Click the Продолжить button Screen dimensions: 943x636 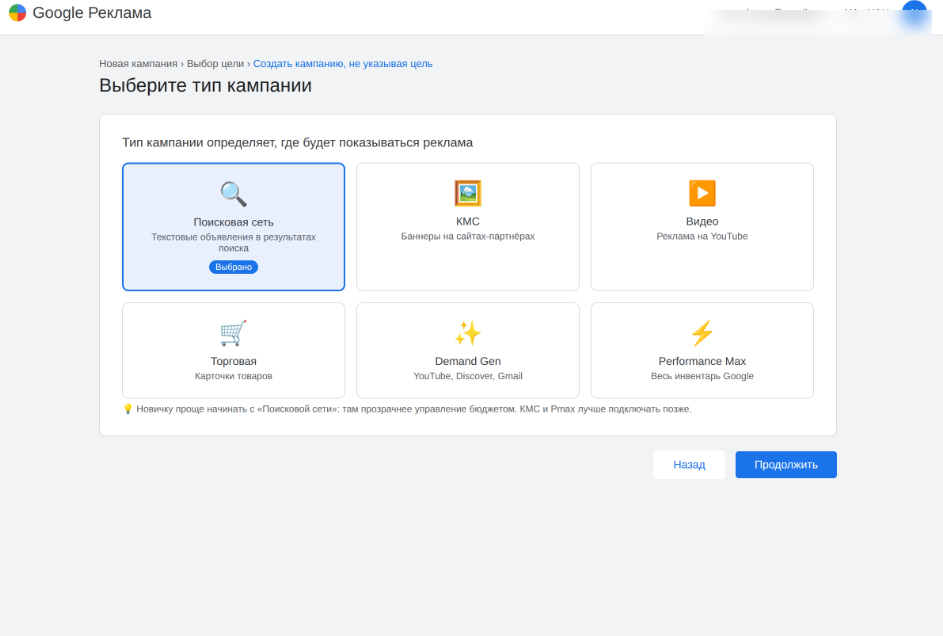pyautogui.click(x=786, y=465)
